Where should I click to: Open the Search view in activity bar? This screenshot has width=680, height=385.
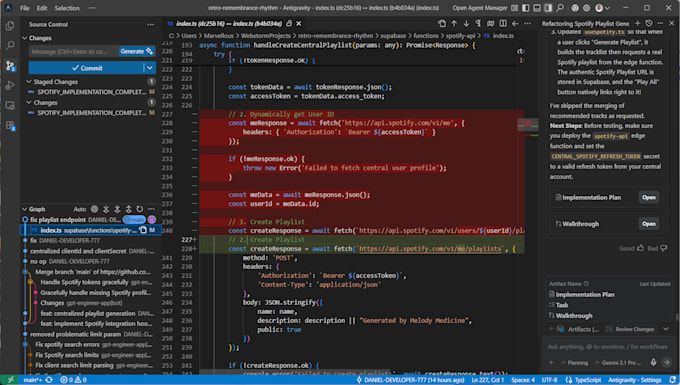tap(10, 46)
